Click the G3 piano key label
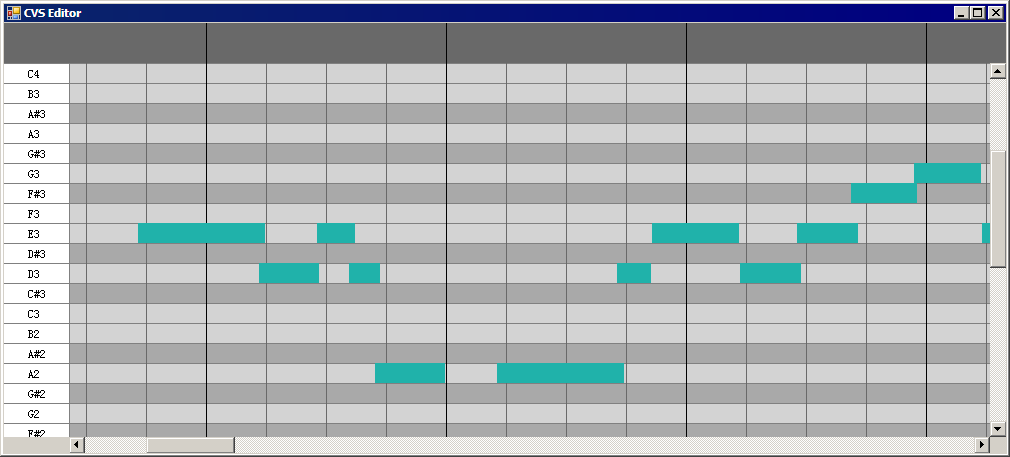Image resolution: width=1010 pixels, height=457 pixels. point(36,173)
